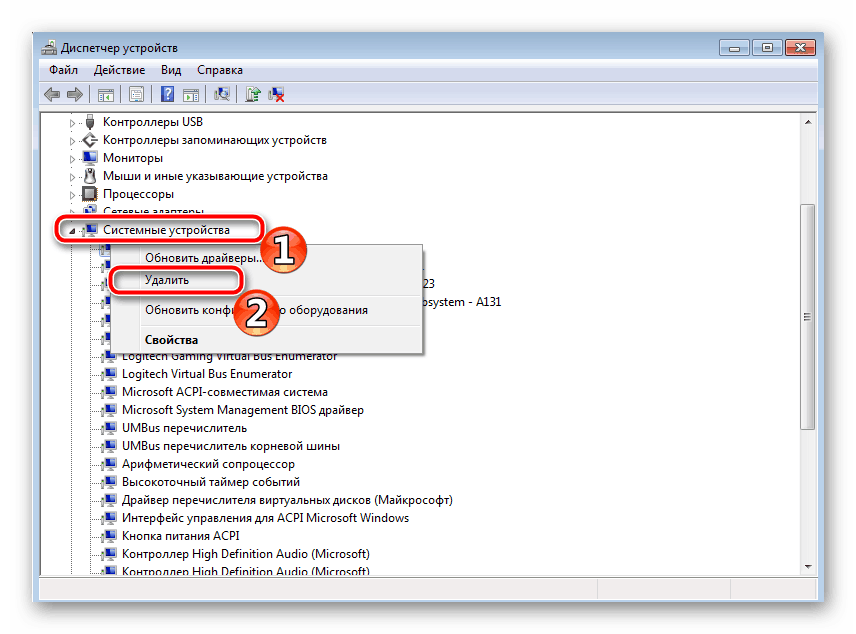Open the Действие menu

[x=119, y=70]
